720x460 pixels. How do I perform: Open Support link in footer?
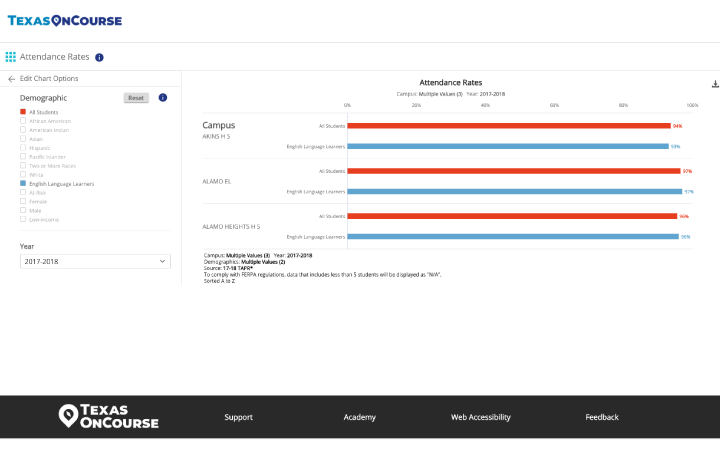[238, 417]
